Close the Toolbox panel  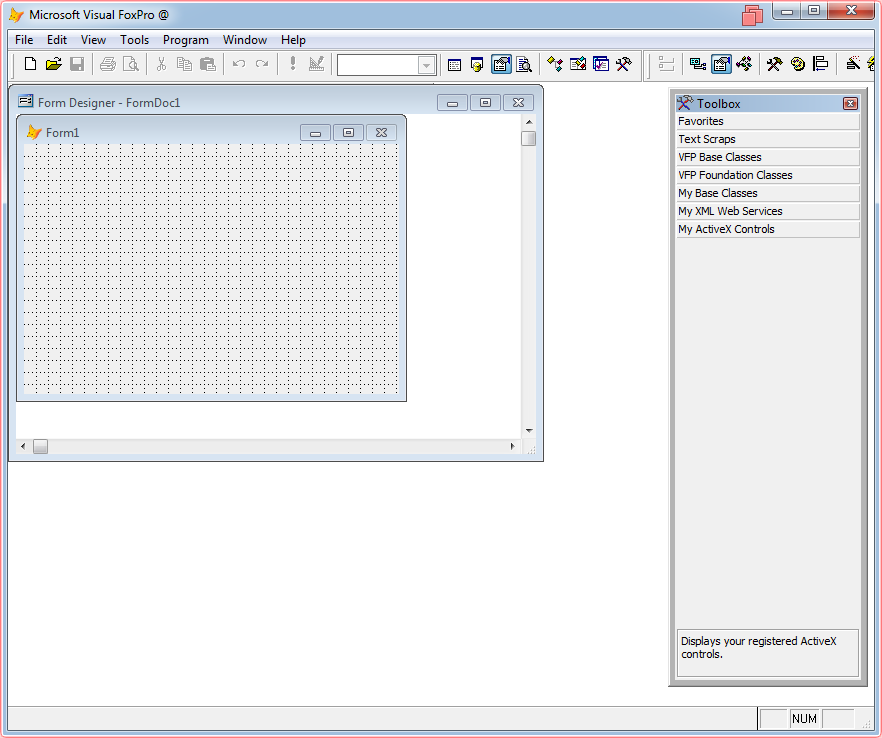click(x=850, y=104)
